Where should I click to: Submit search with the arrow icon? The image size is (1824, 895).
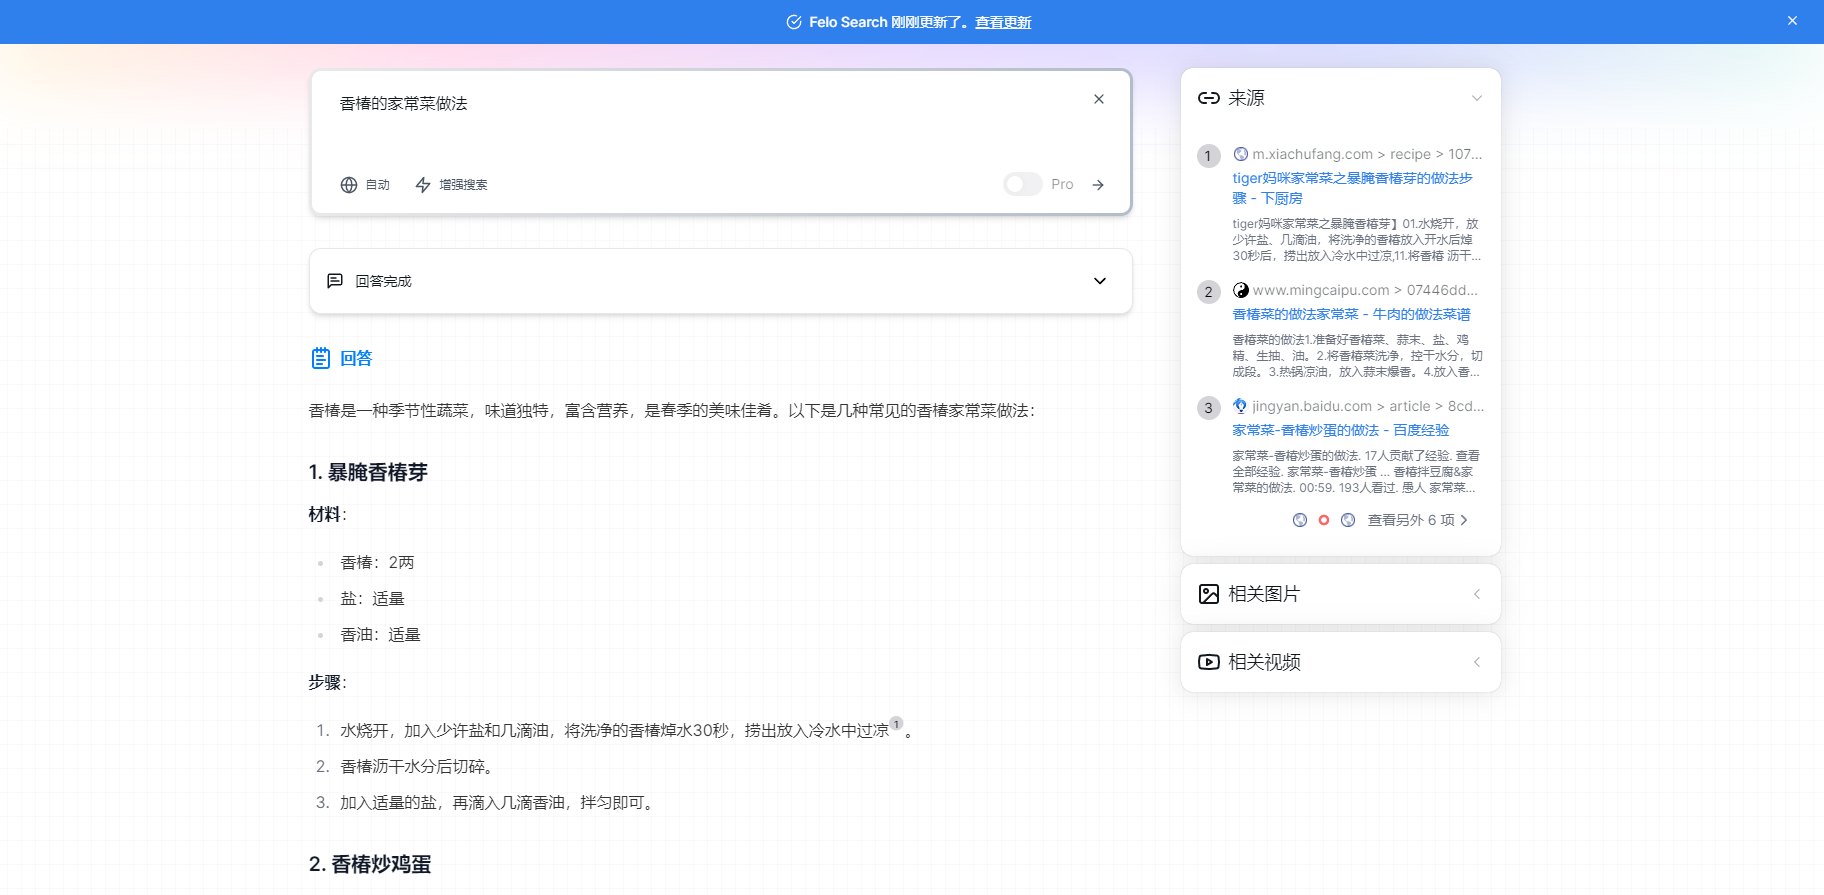1098,185
